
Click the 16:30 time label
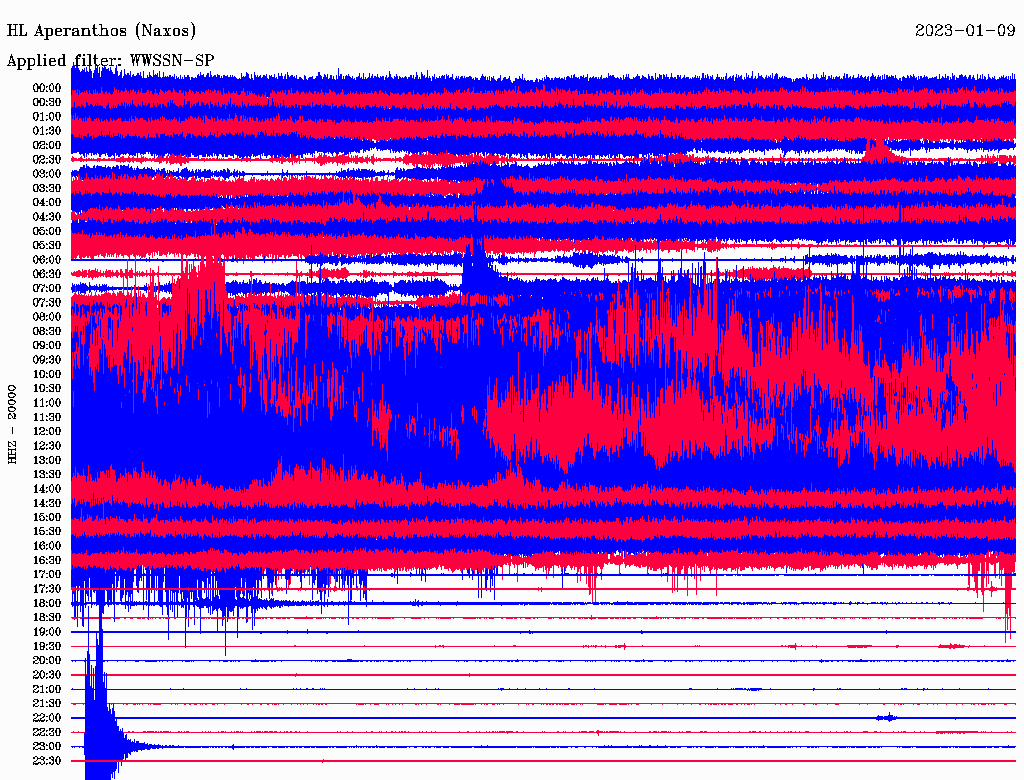(x=47, y=561)
